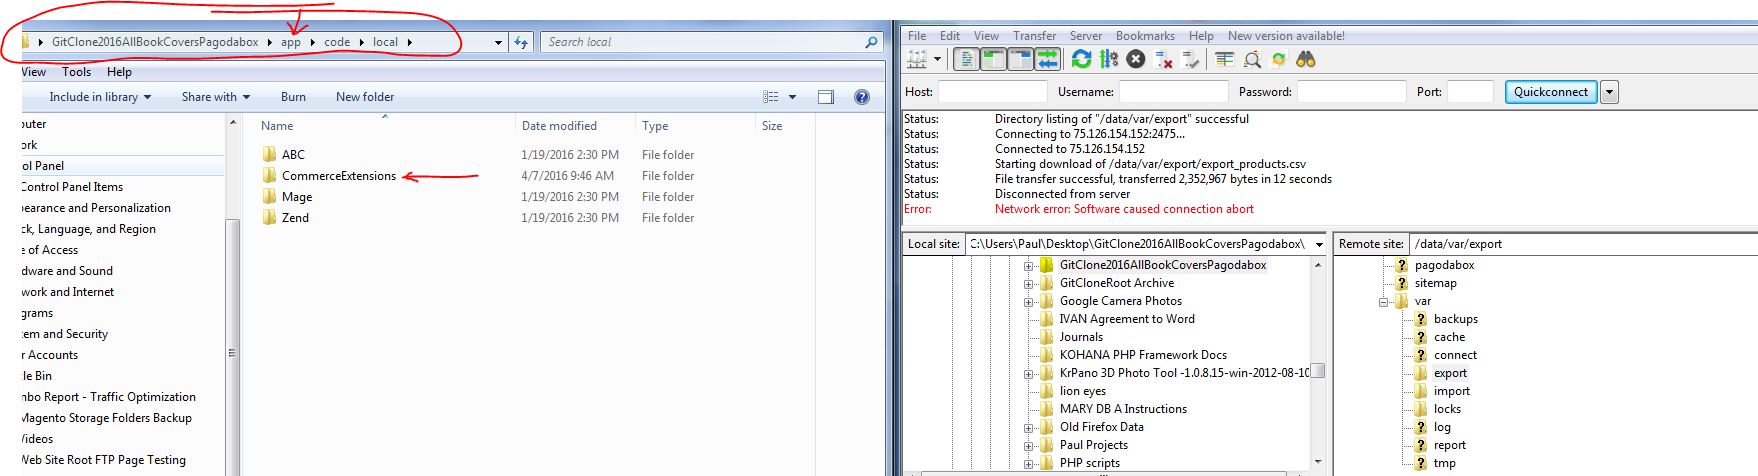Open Quickconnect history dropdown arrow
Viewport: 1758px width, 476px height.
(x=1609, y=92)
